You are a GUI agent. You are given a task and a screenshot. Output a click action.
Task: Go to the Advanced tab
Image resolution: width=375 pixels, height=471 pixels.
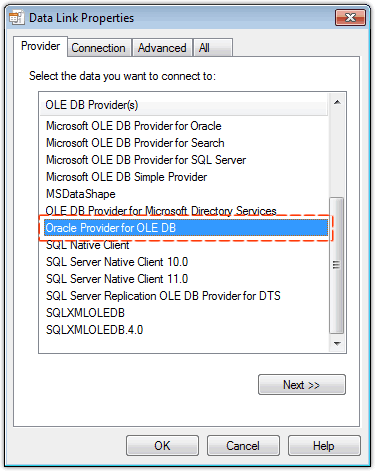tap(162, 48)
